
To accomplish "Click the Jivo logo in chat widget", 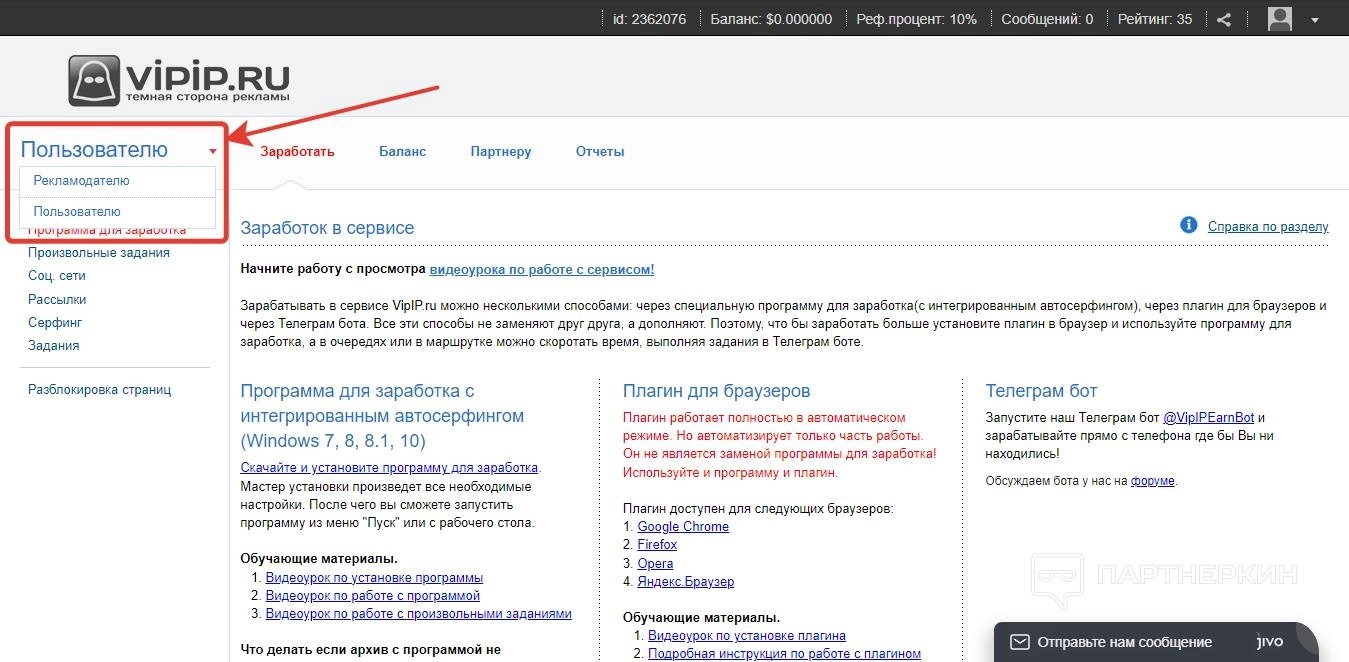I will (1269, 642).
